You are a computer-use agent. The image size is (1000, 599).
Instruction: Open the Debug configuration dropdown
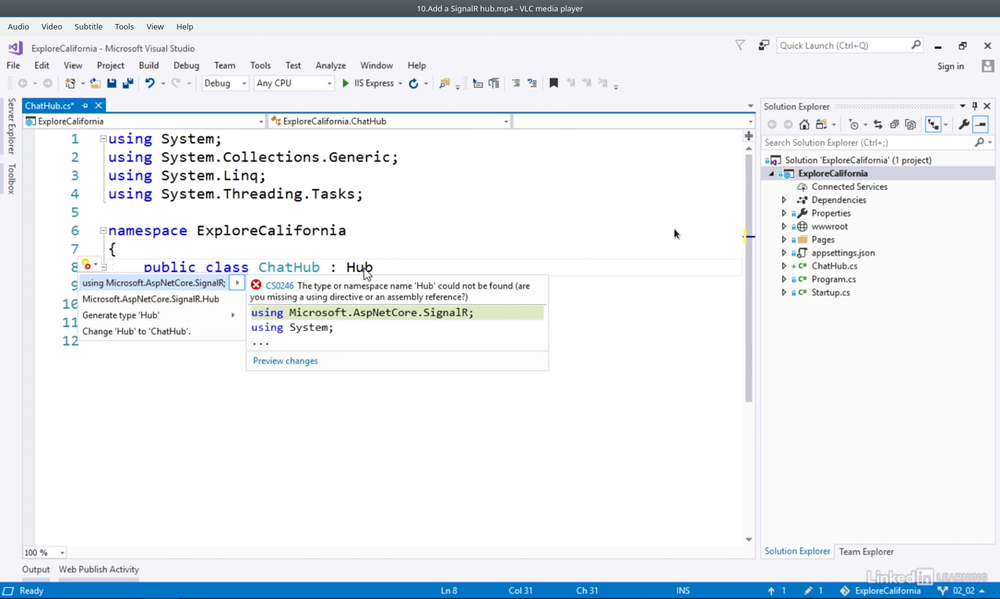(225, 84)
